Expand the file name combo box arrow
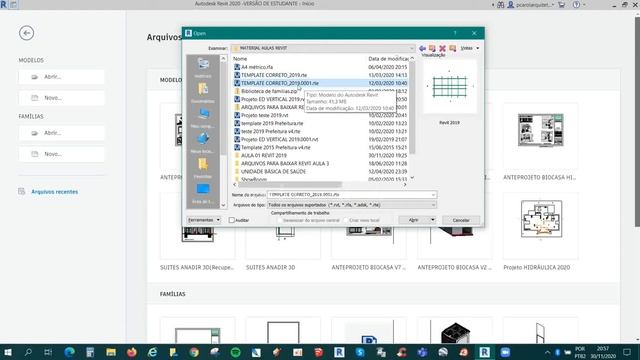The width and height of the screenshot is (640, 360). click(x=433, y=195)
